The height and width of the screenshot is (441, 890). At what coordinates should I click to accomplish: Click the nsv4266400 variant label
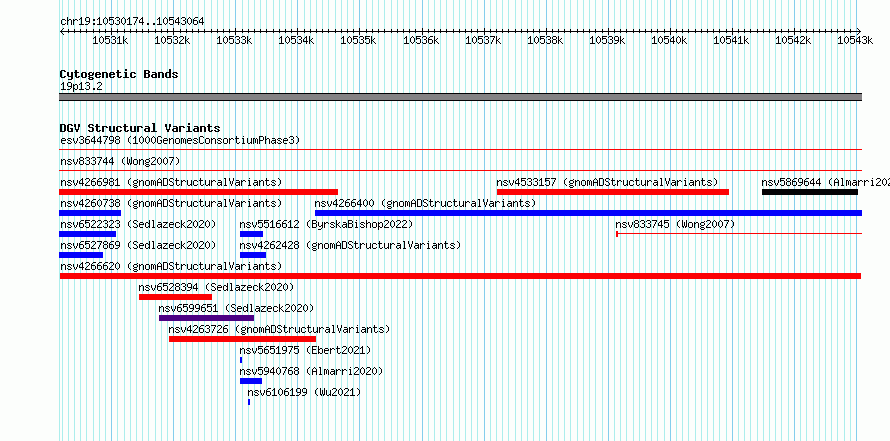pyautogui.click(x=425, y=203)
